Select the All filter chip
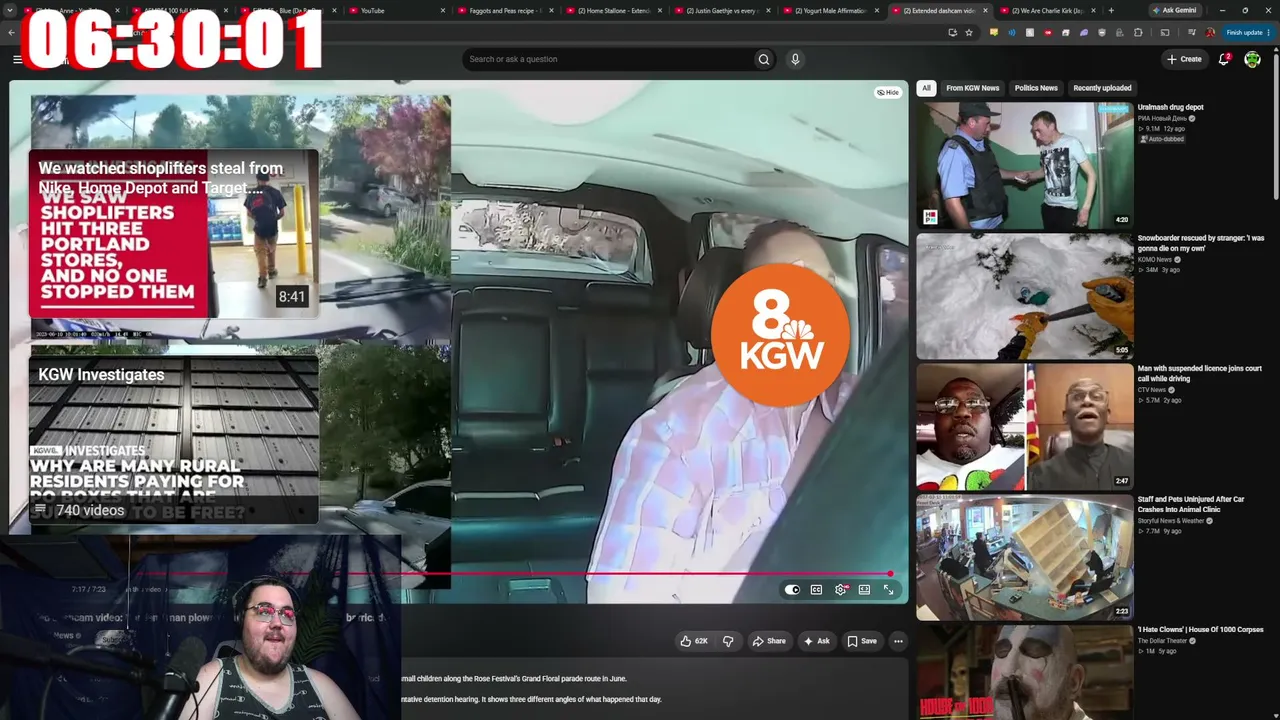The image size is (1280, 720). [x=926, y=88]
